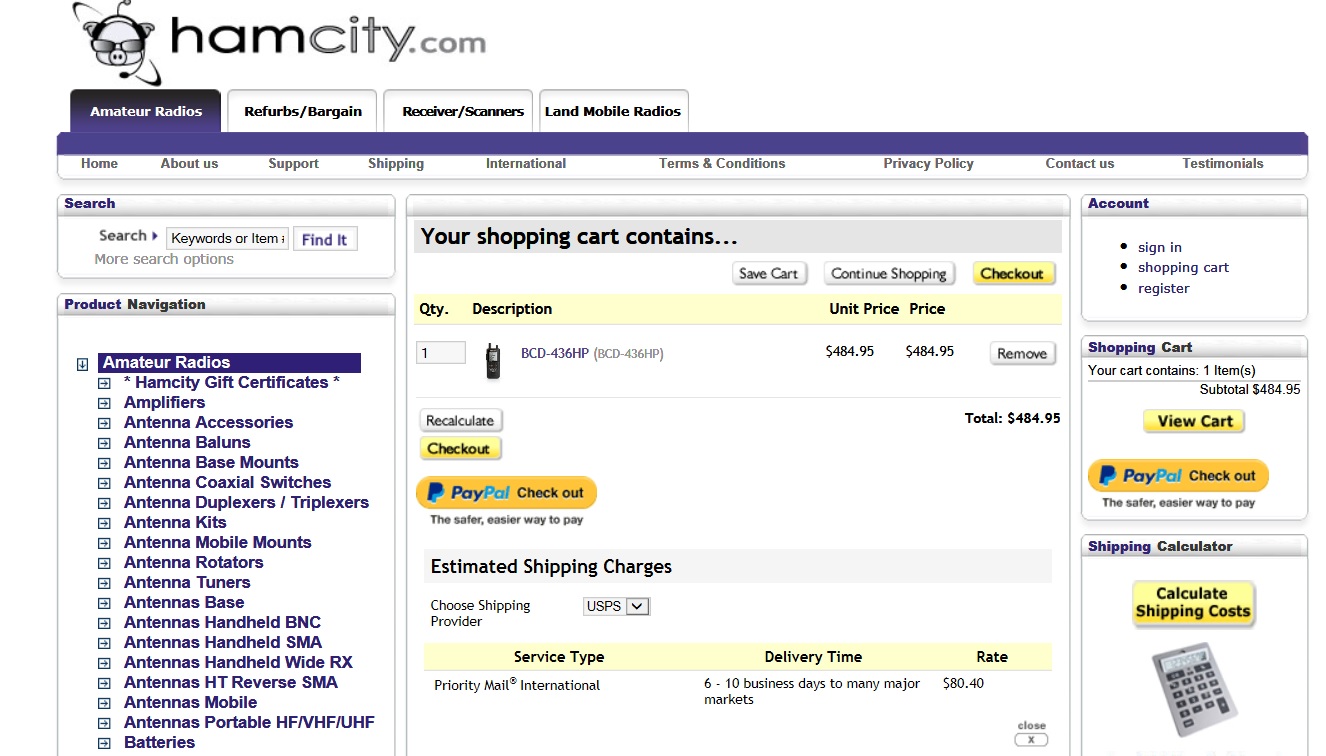
Task: Click the hamcity.com pig logo
Action: coord(280,42)
